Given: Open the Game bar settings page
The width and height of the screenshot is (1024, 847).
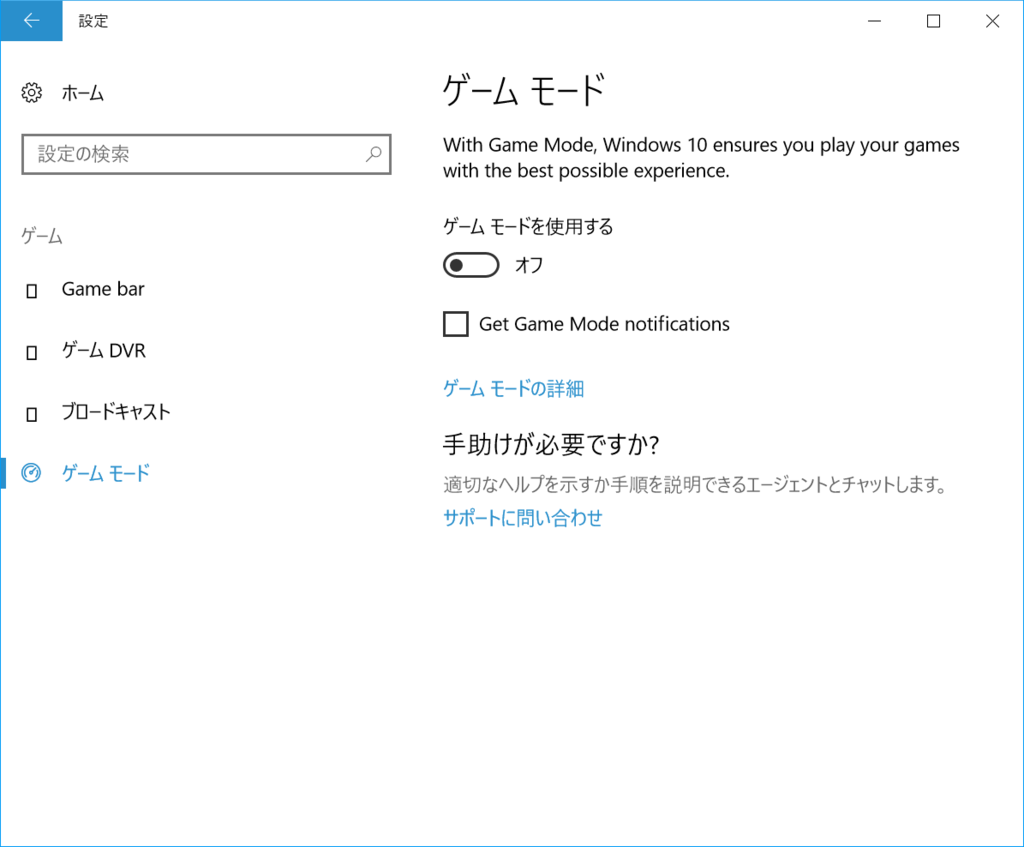Looking at the screenshot, I should tap(103, 288).
